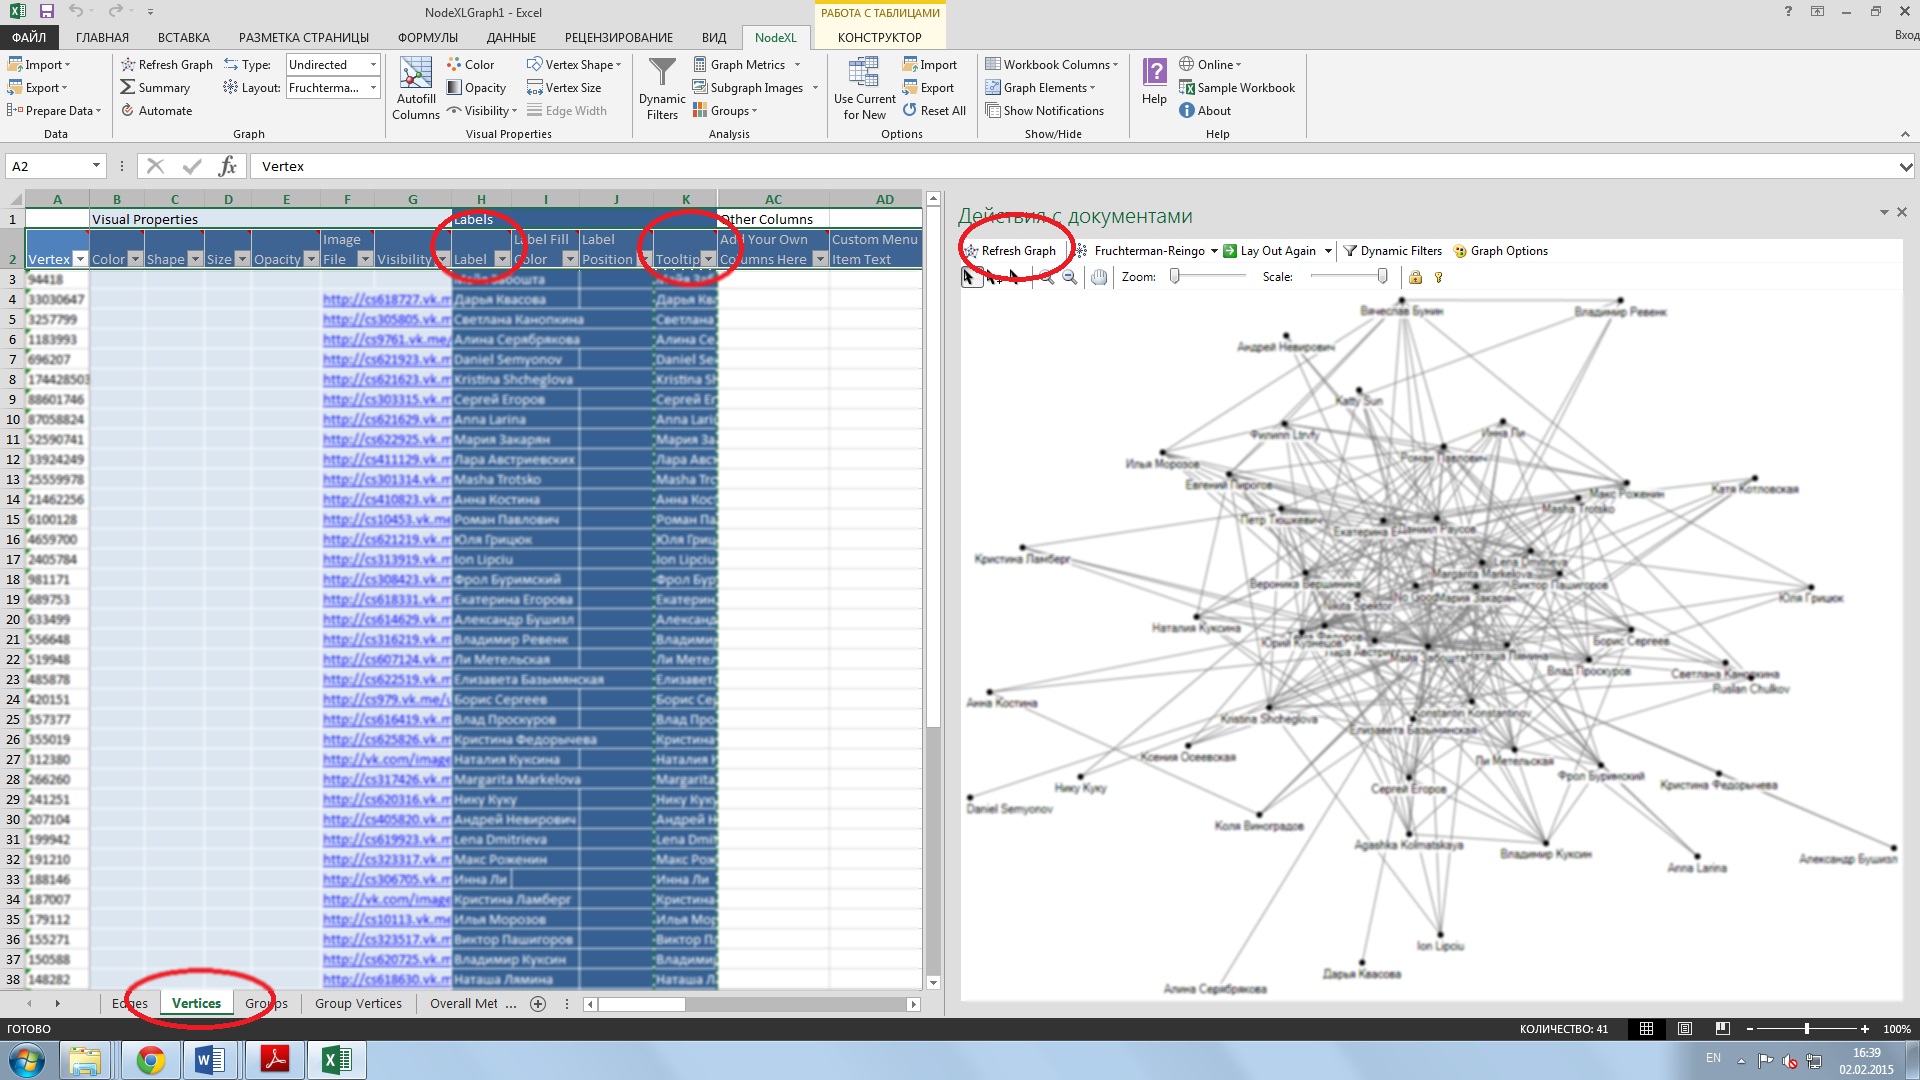Screen dimensions: 1920x1080
Task: Click zoom out magnifier in graph pane
Action: pos(1069,277)
